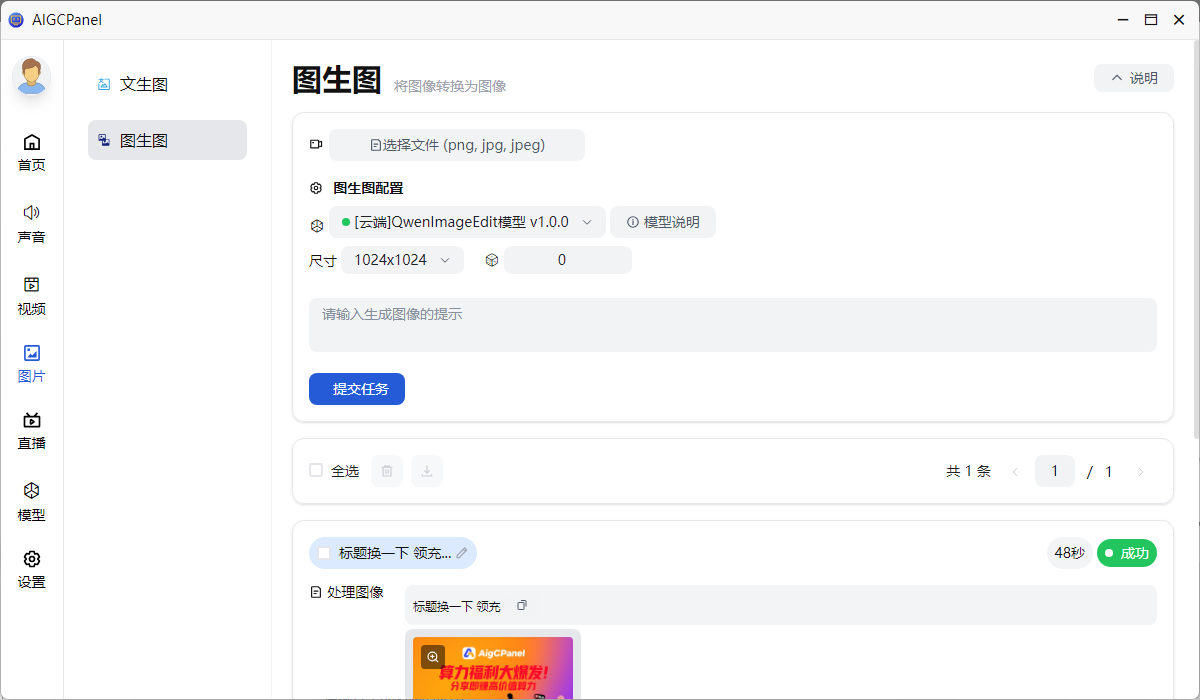1200x700 pixels.
Task: Collapse the 说明 description expander
Action: (1133, 78)
